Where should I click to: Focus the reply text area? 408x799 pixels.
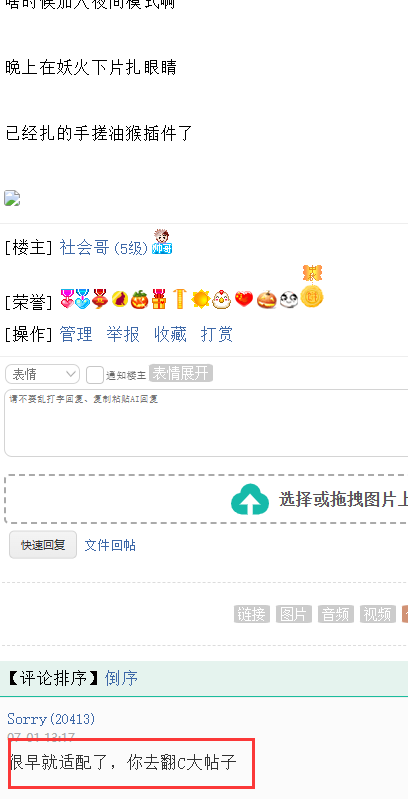[x=206, y=423]
